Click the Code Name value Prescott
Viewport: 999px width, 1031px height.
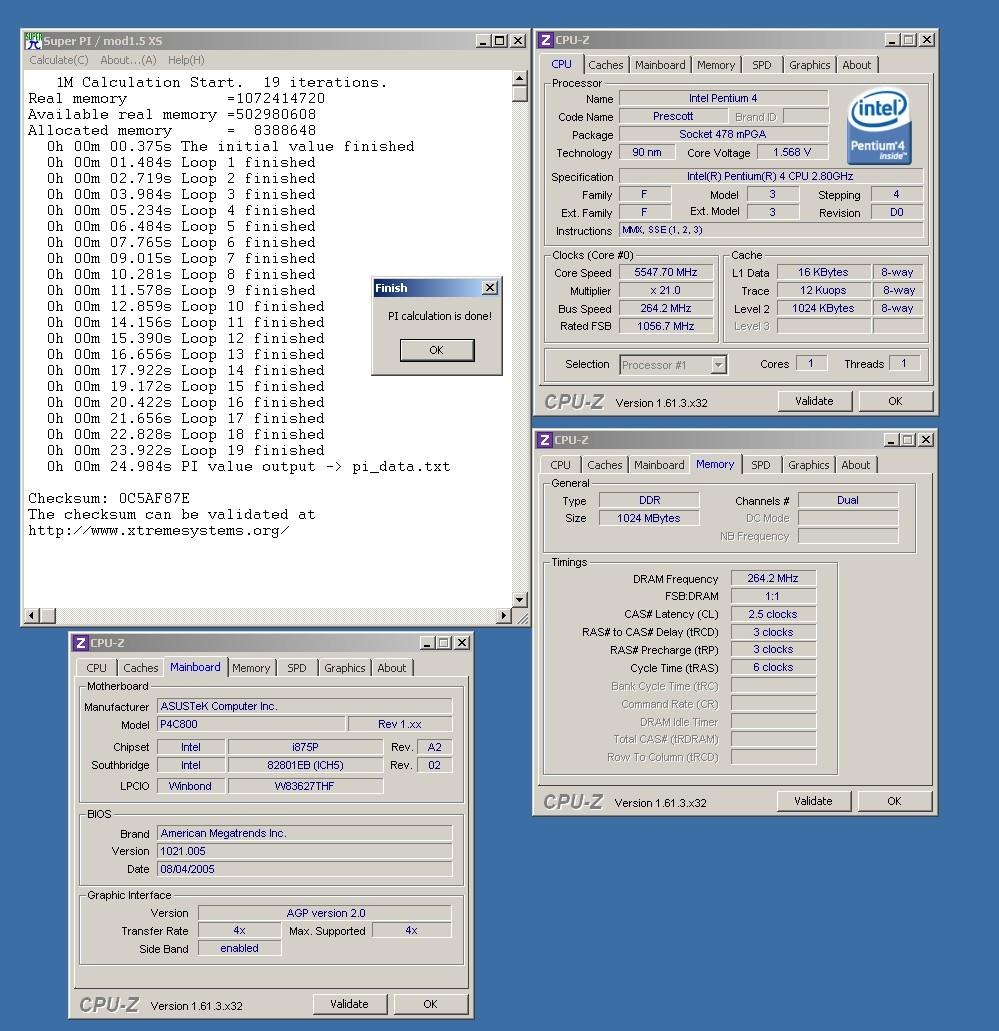(673, 116)
